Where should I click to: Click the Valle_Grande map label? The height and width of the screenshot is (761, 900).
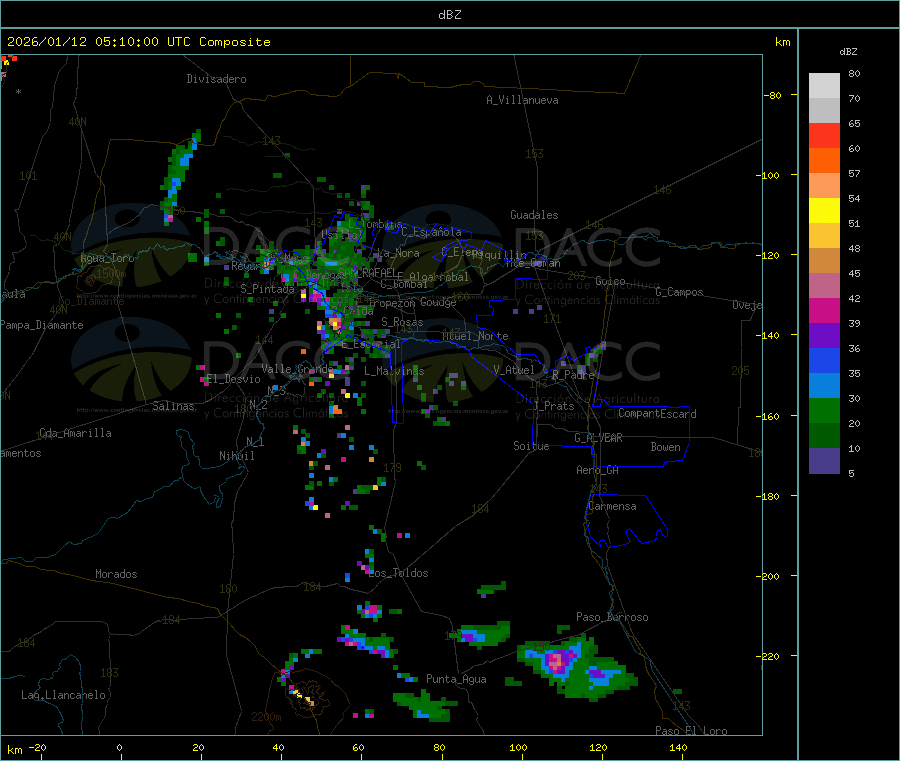[297, 368]
